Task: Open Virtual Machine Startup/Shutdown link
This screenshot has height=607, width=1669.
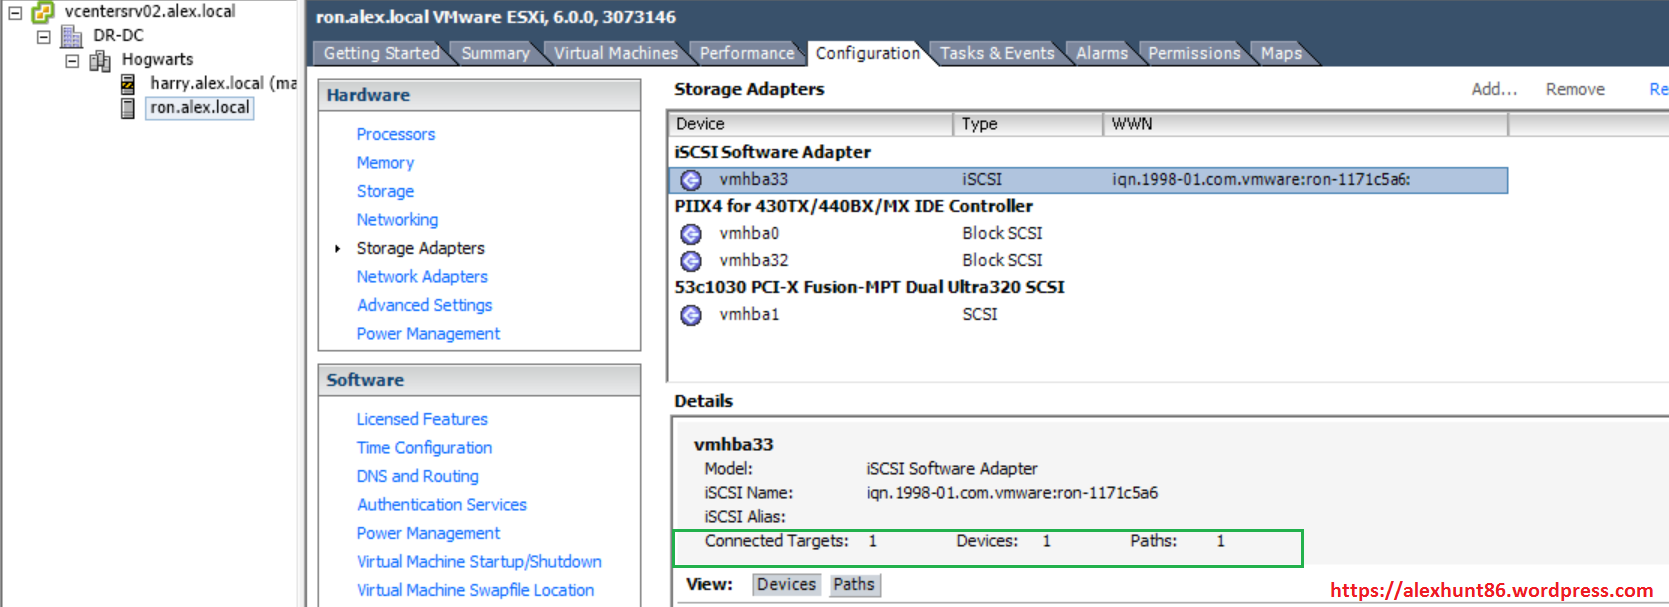Action: (479, 562)
